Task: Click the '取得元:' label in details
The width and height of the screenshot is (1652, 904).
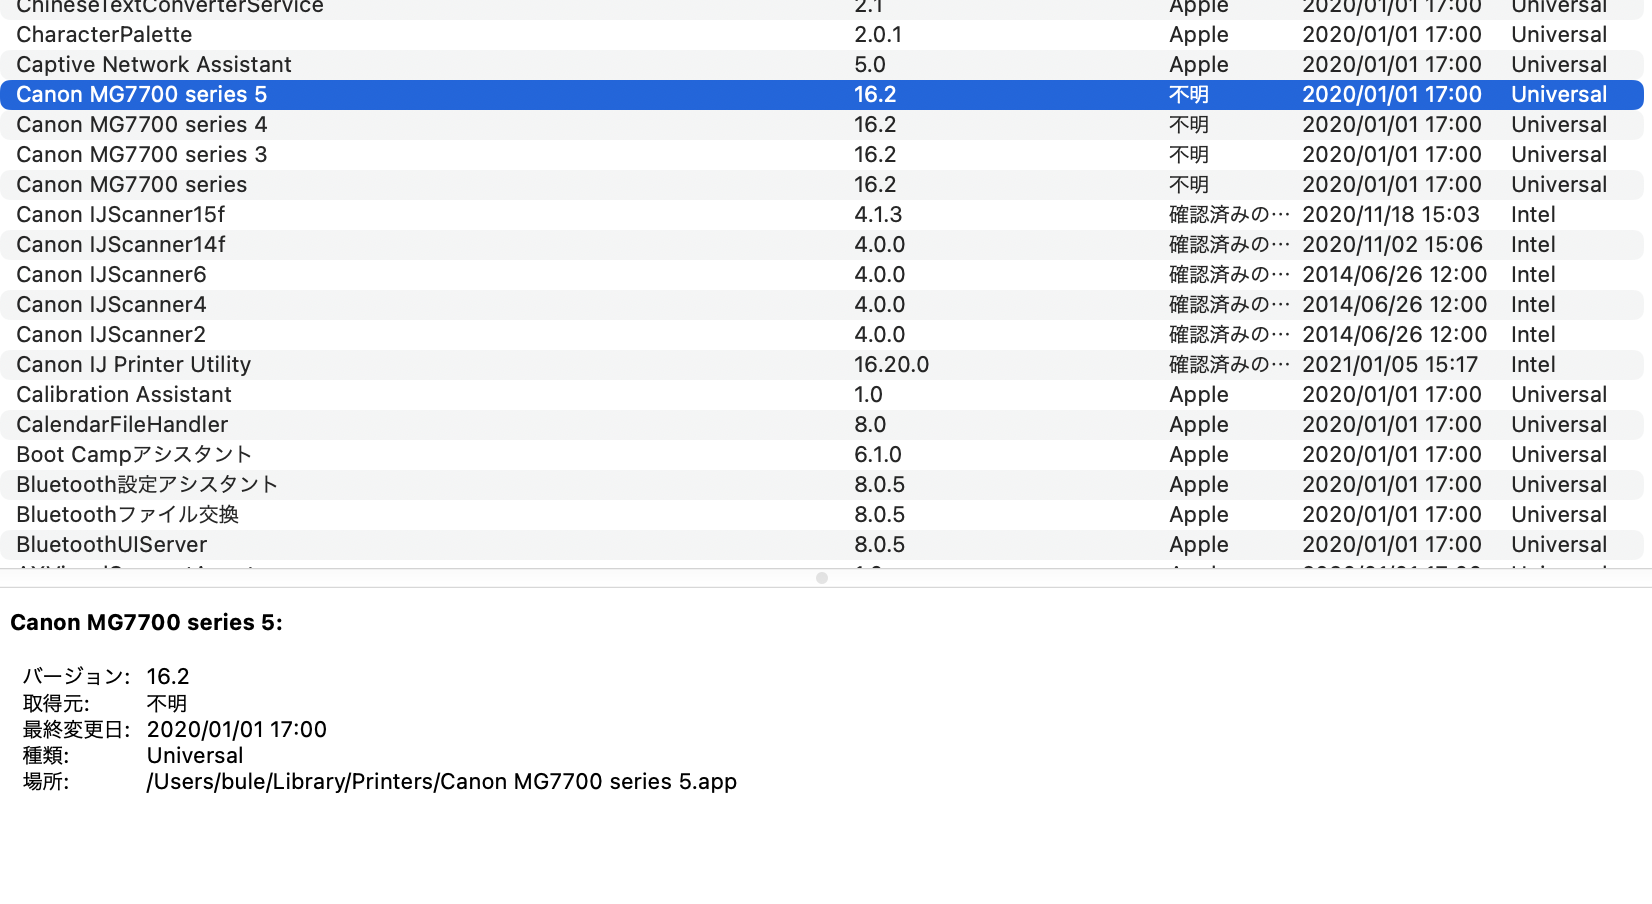Action: click(56, 704)
